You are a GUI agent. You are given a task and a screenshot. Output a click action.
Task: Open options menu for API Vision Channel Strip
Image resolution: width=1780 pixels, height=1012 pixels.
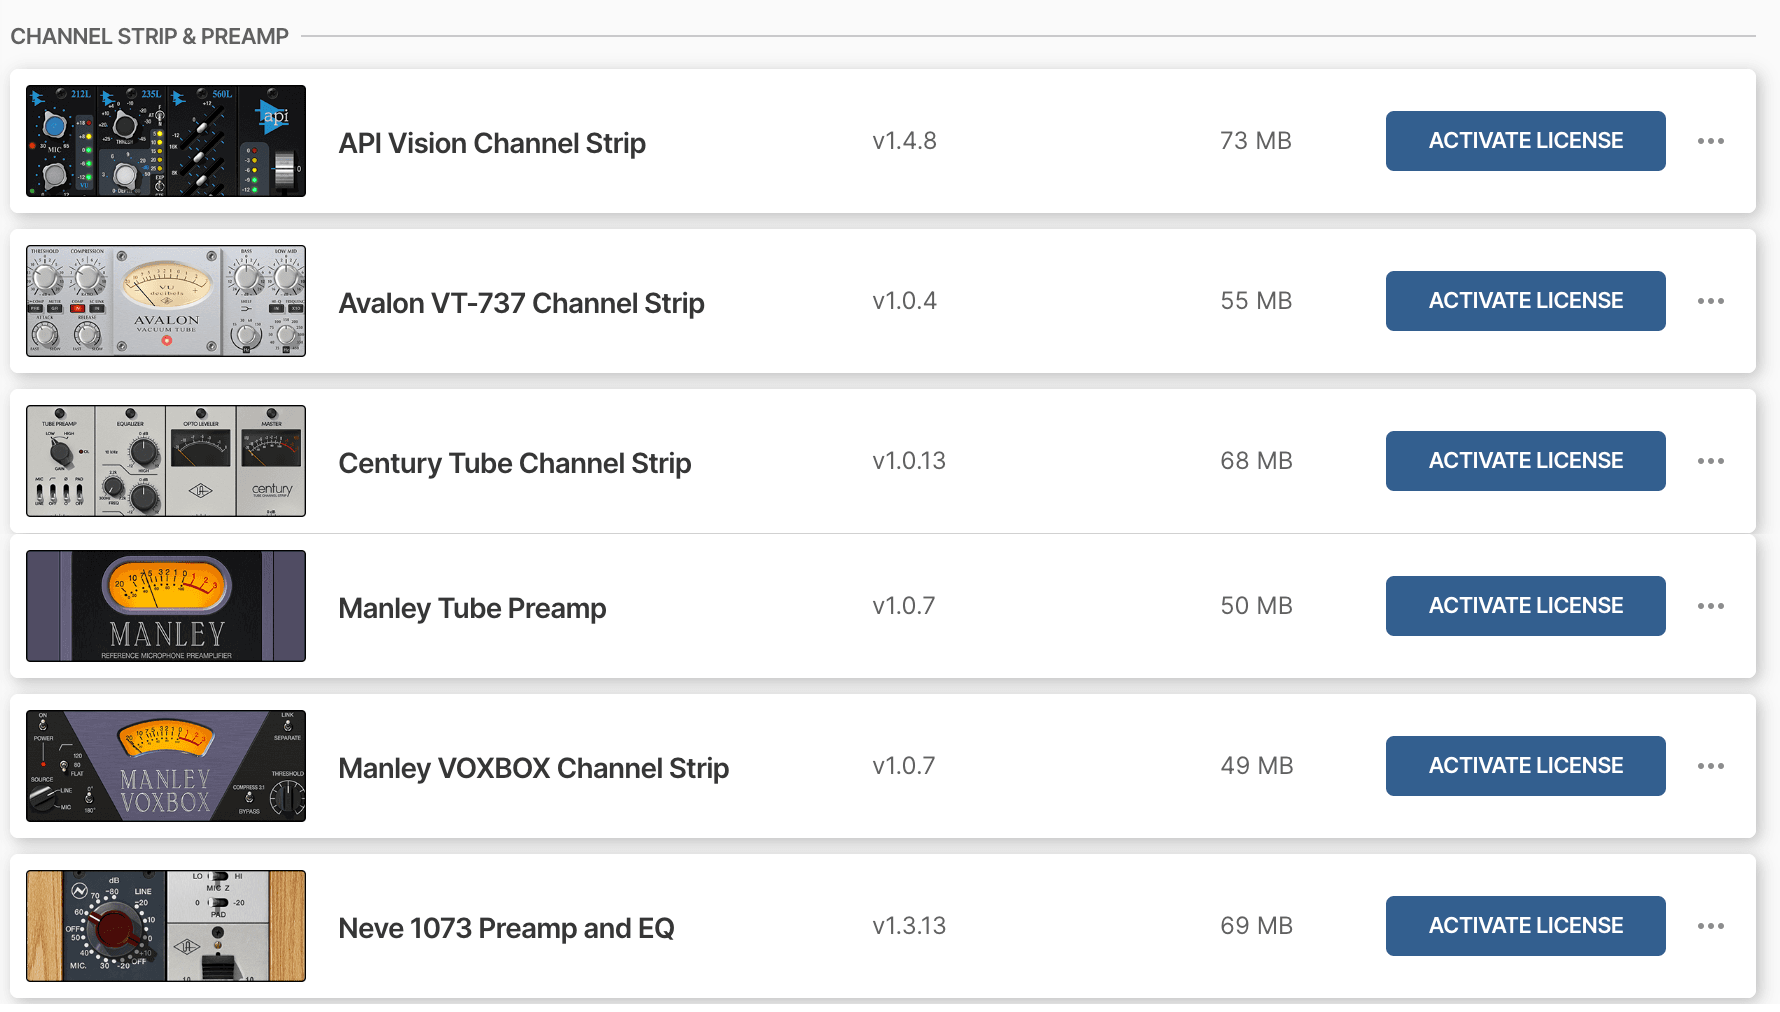point(1711,141)
